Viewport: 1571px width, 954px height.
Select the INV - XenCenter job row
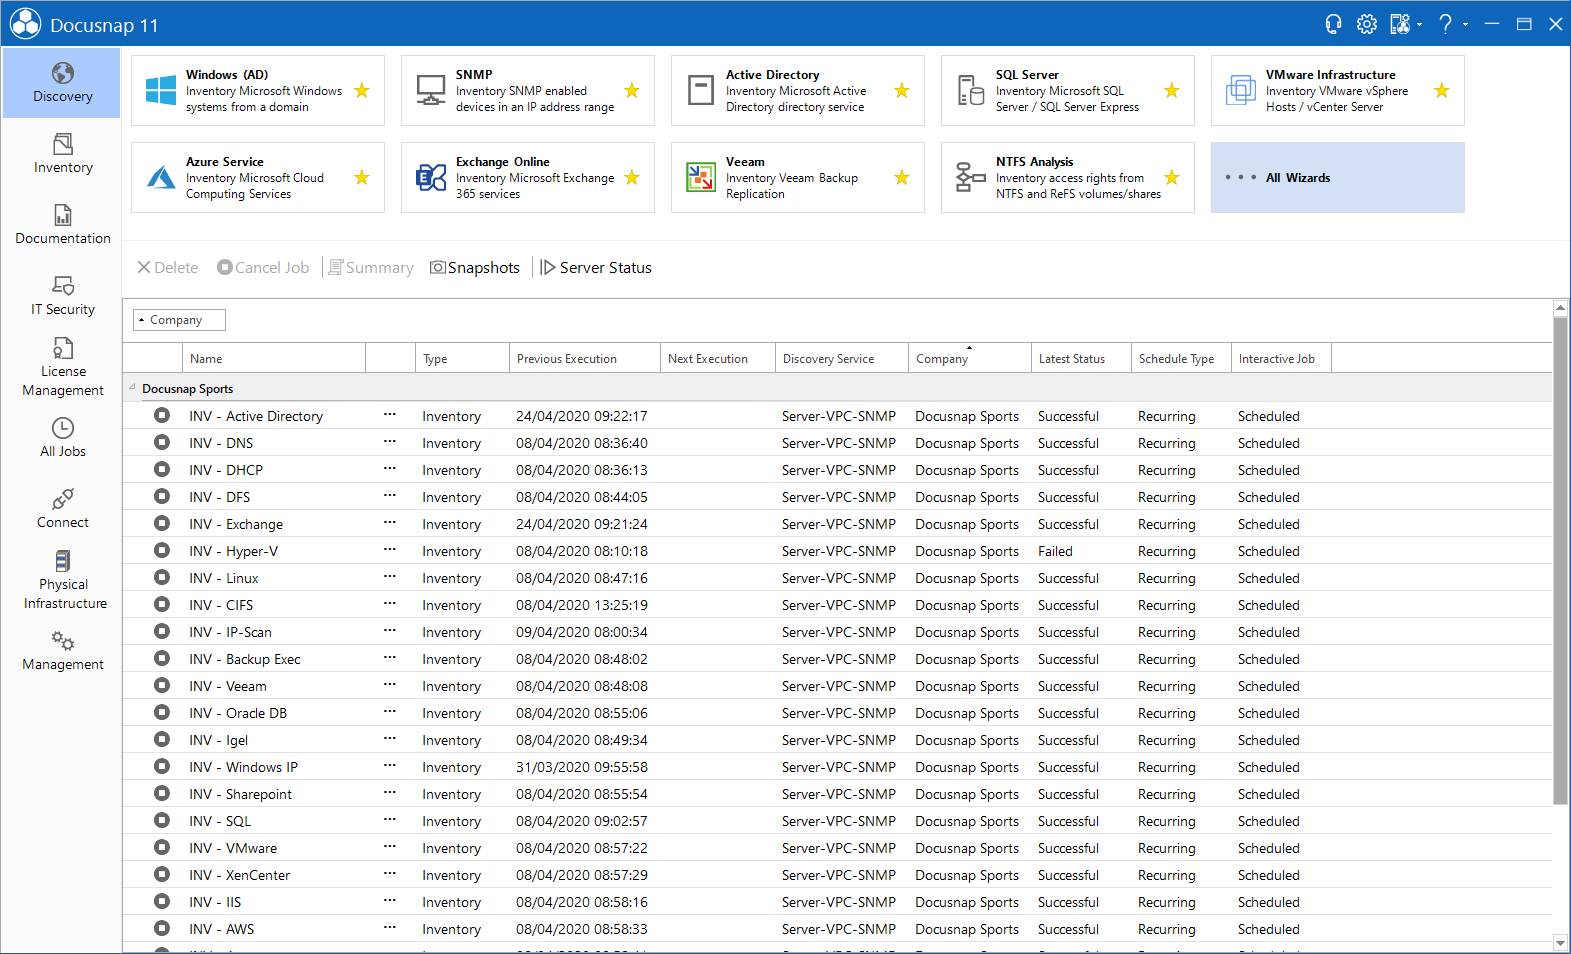click(x=837, y=875)
